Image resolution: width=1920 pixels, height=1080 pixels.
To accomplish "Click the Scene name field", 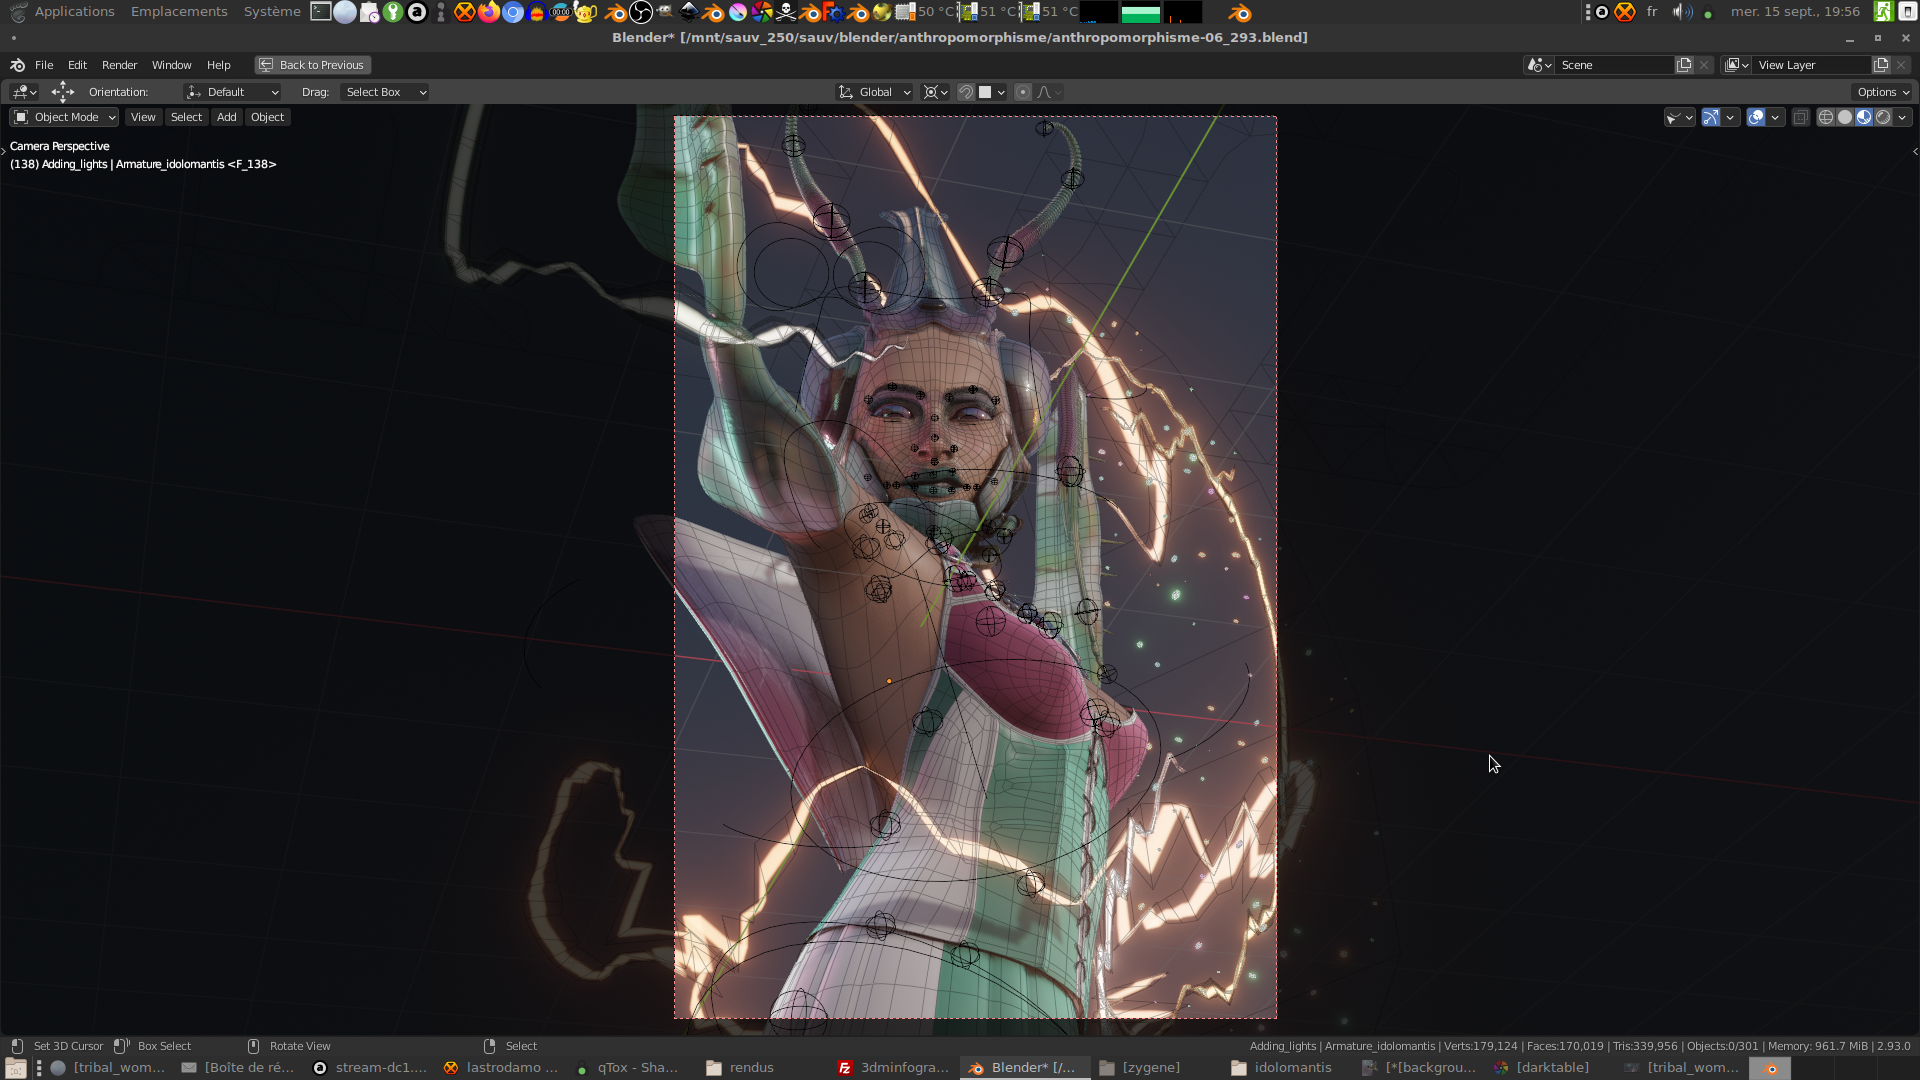I will tap(1615, 65).
